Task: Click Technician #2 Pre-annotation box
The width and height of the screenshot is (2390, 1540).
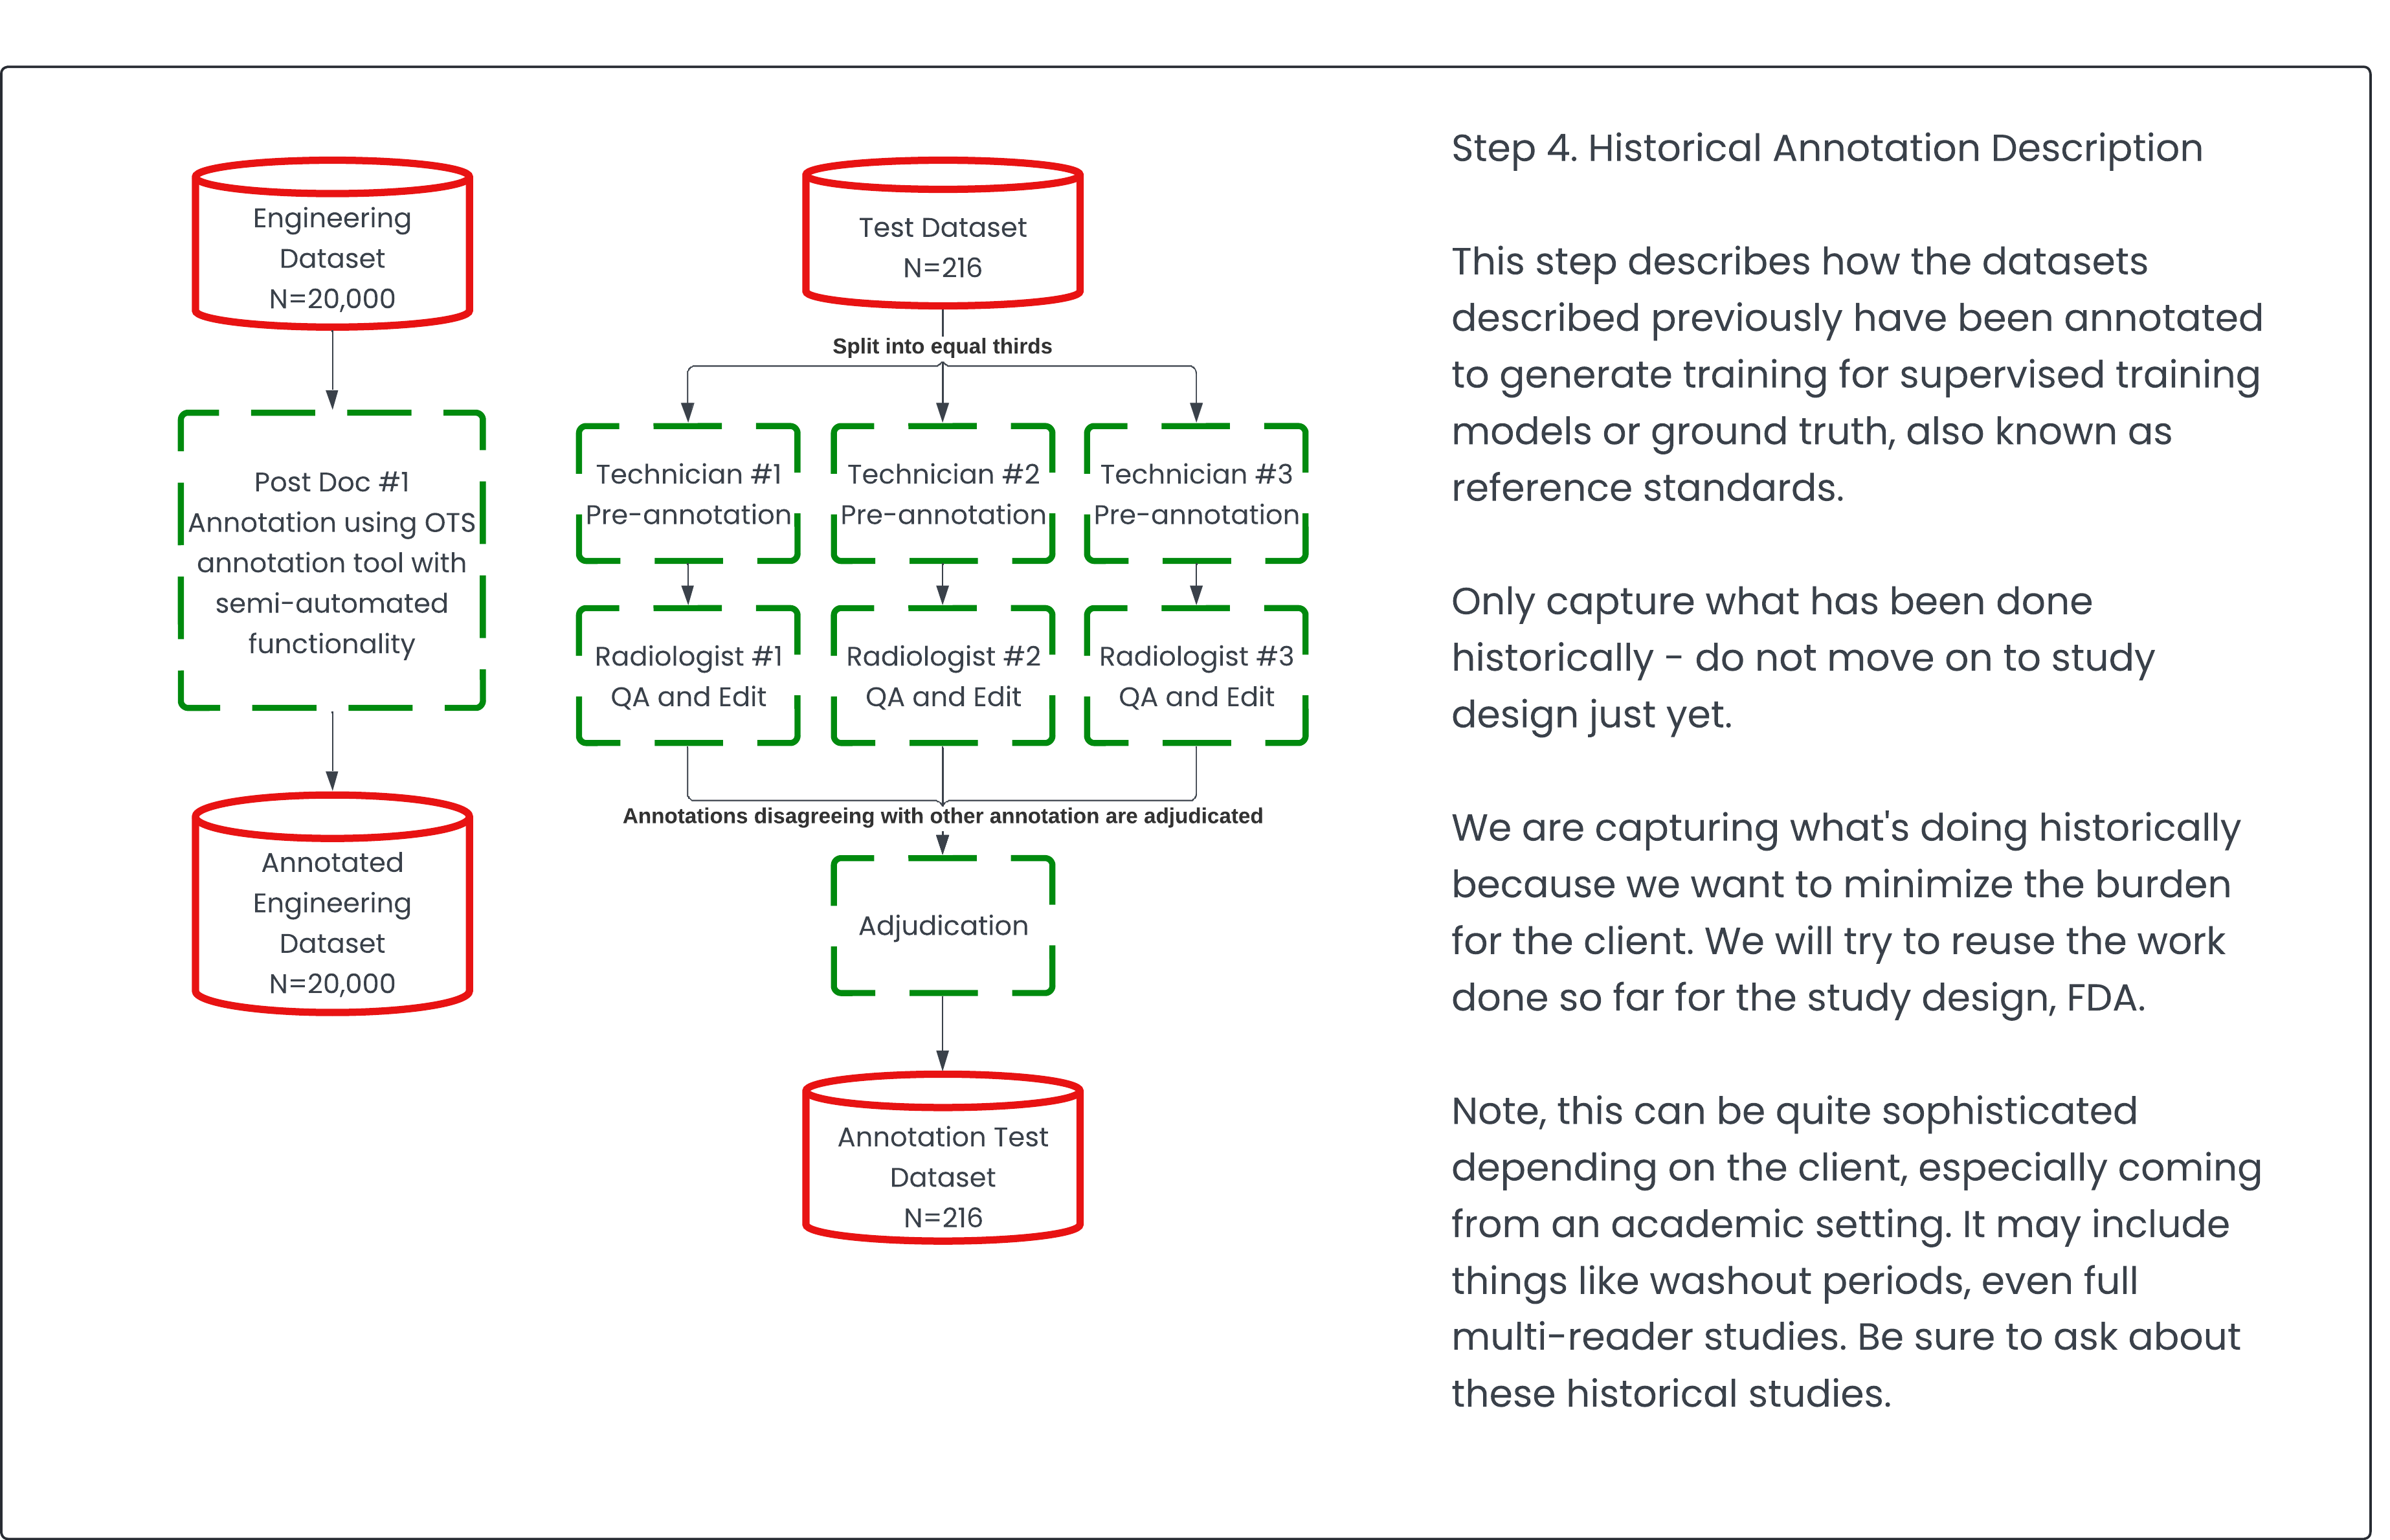Action: pos(942,494)
